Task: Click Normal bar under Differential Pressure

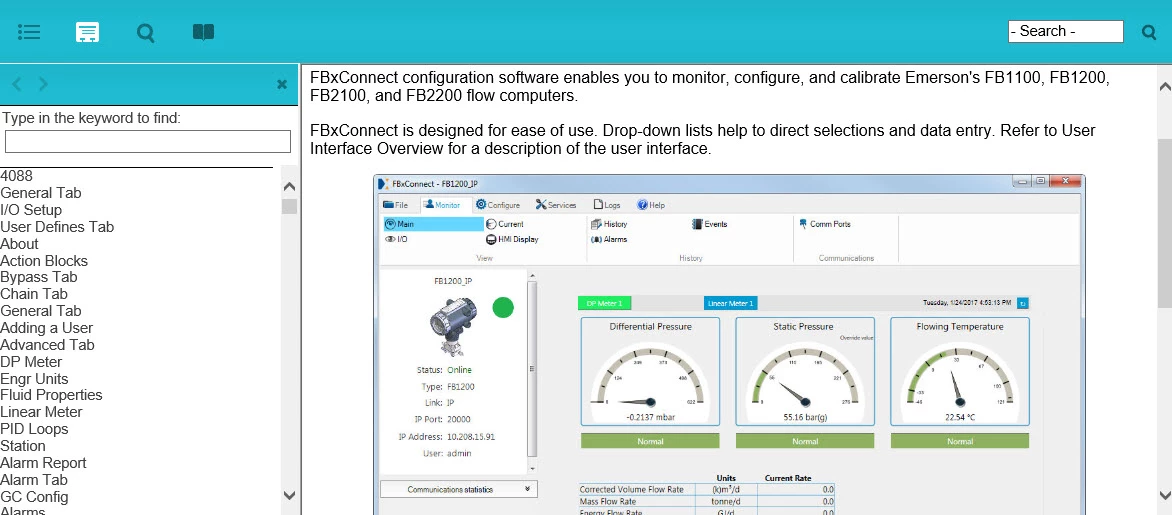Action: click(650, 441)
